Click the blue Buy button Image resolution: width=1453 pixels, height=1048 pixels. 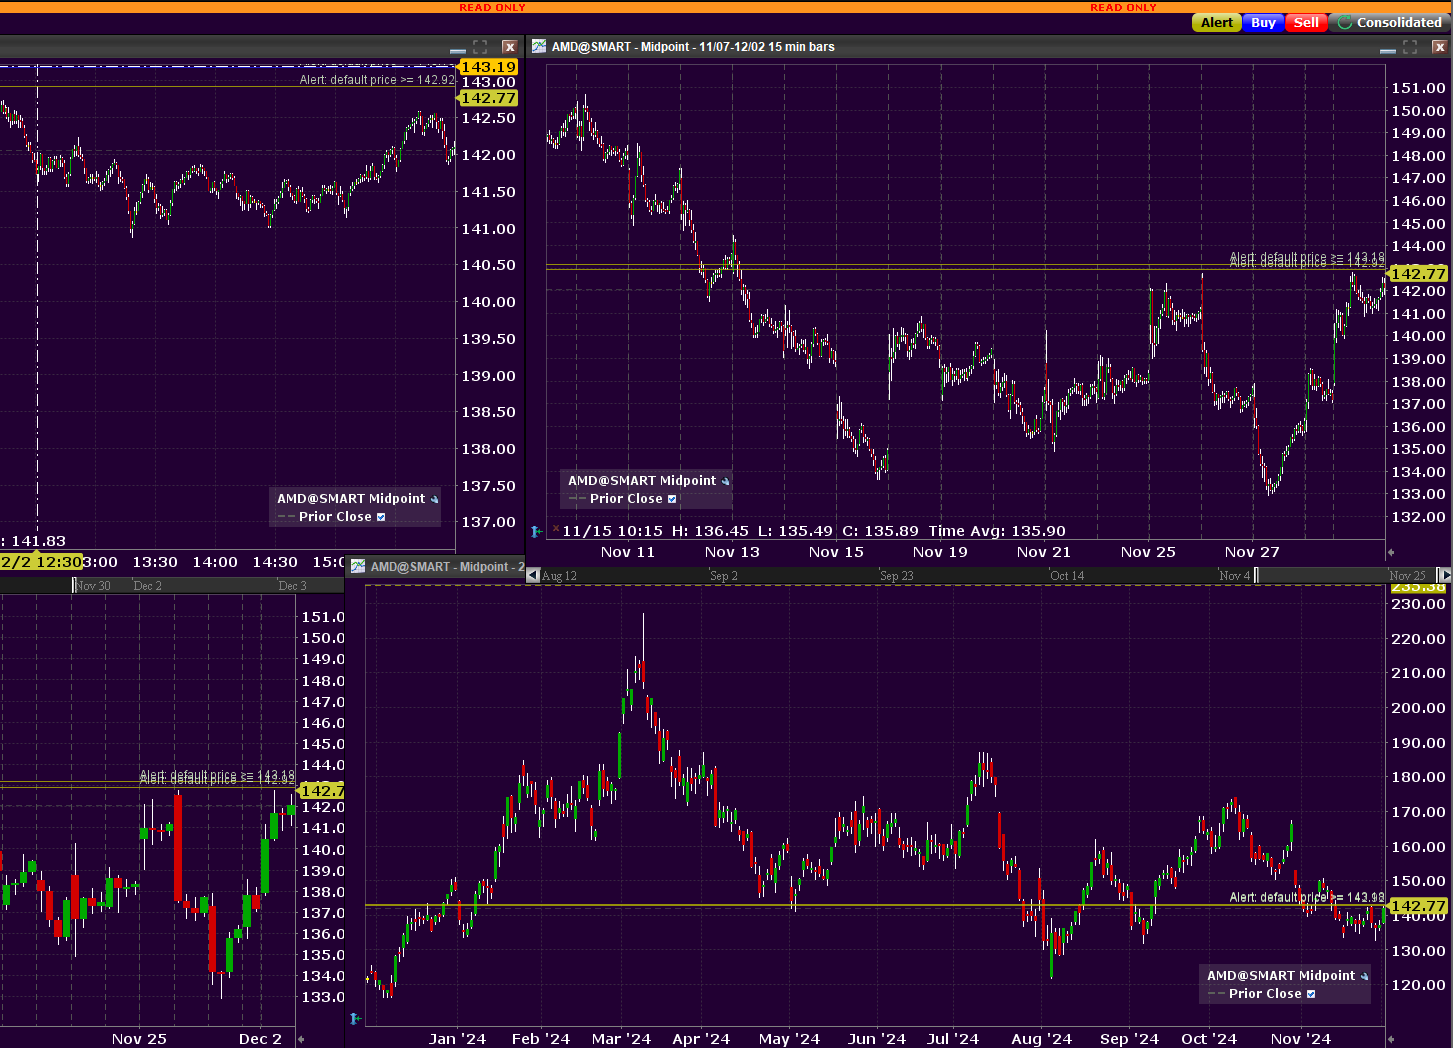[x=1263, y=23]
